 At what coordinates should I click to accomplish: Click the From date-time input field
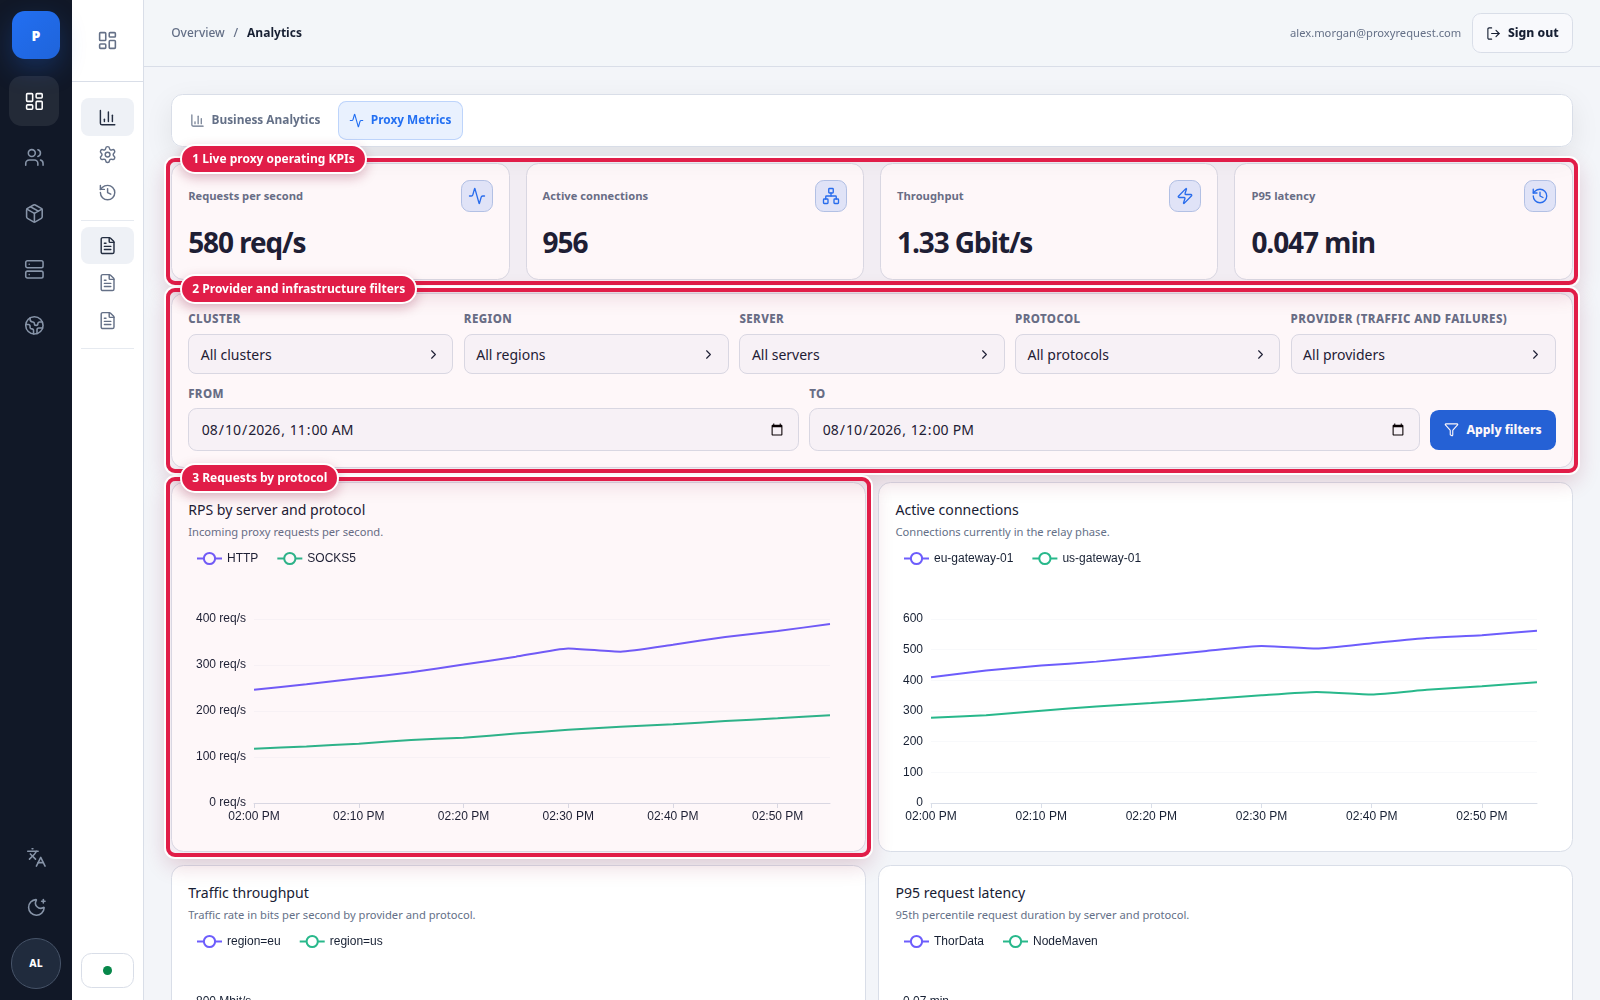493,430
